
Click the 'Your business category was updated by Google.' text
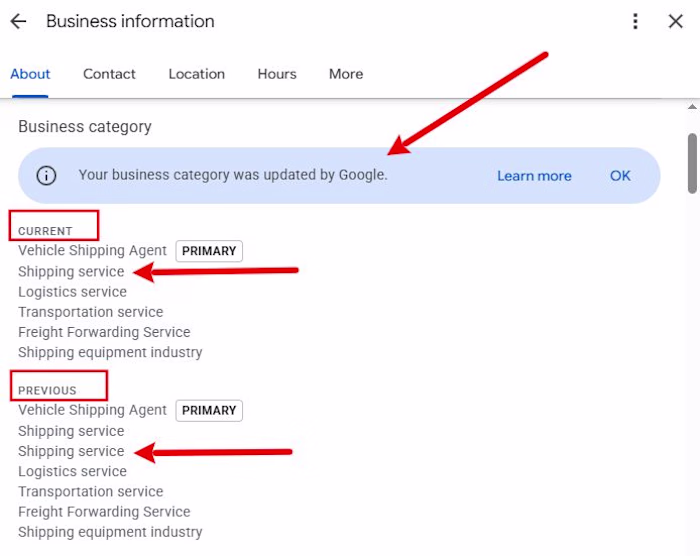point(233,175)
